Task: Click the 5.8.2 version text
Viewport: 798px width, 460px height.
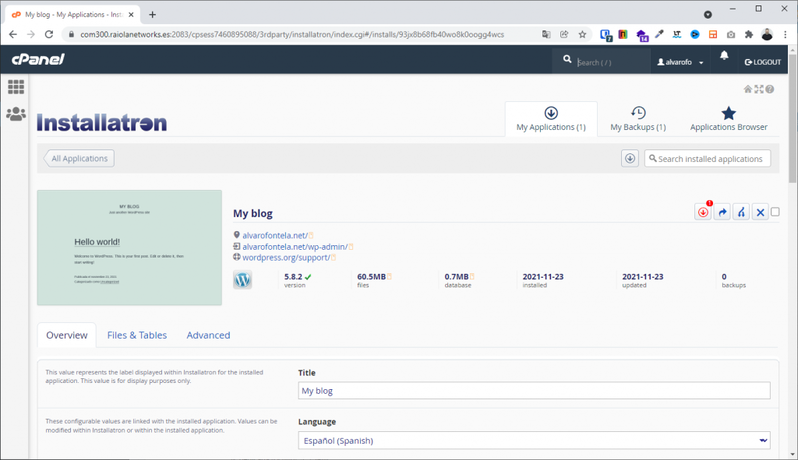Action: (x=293, y=277)
